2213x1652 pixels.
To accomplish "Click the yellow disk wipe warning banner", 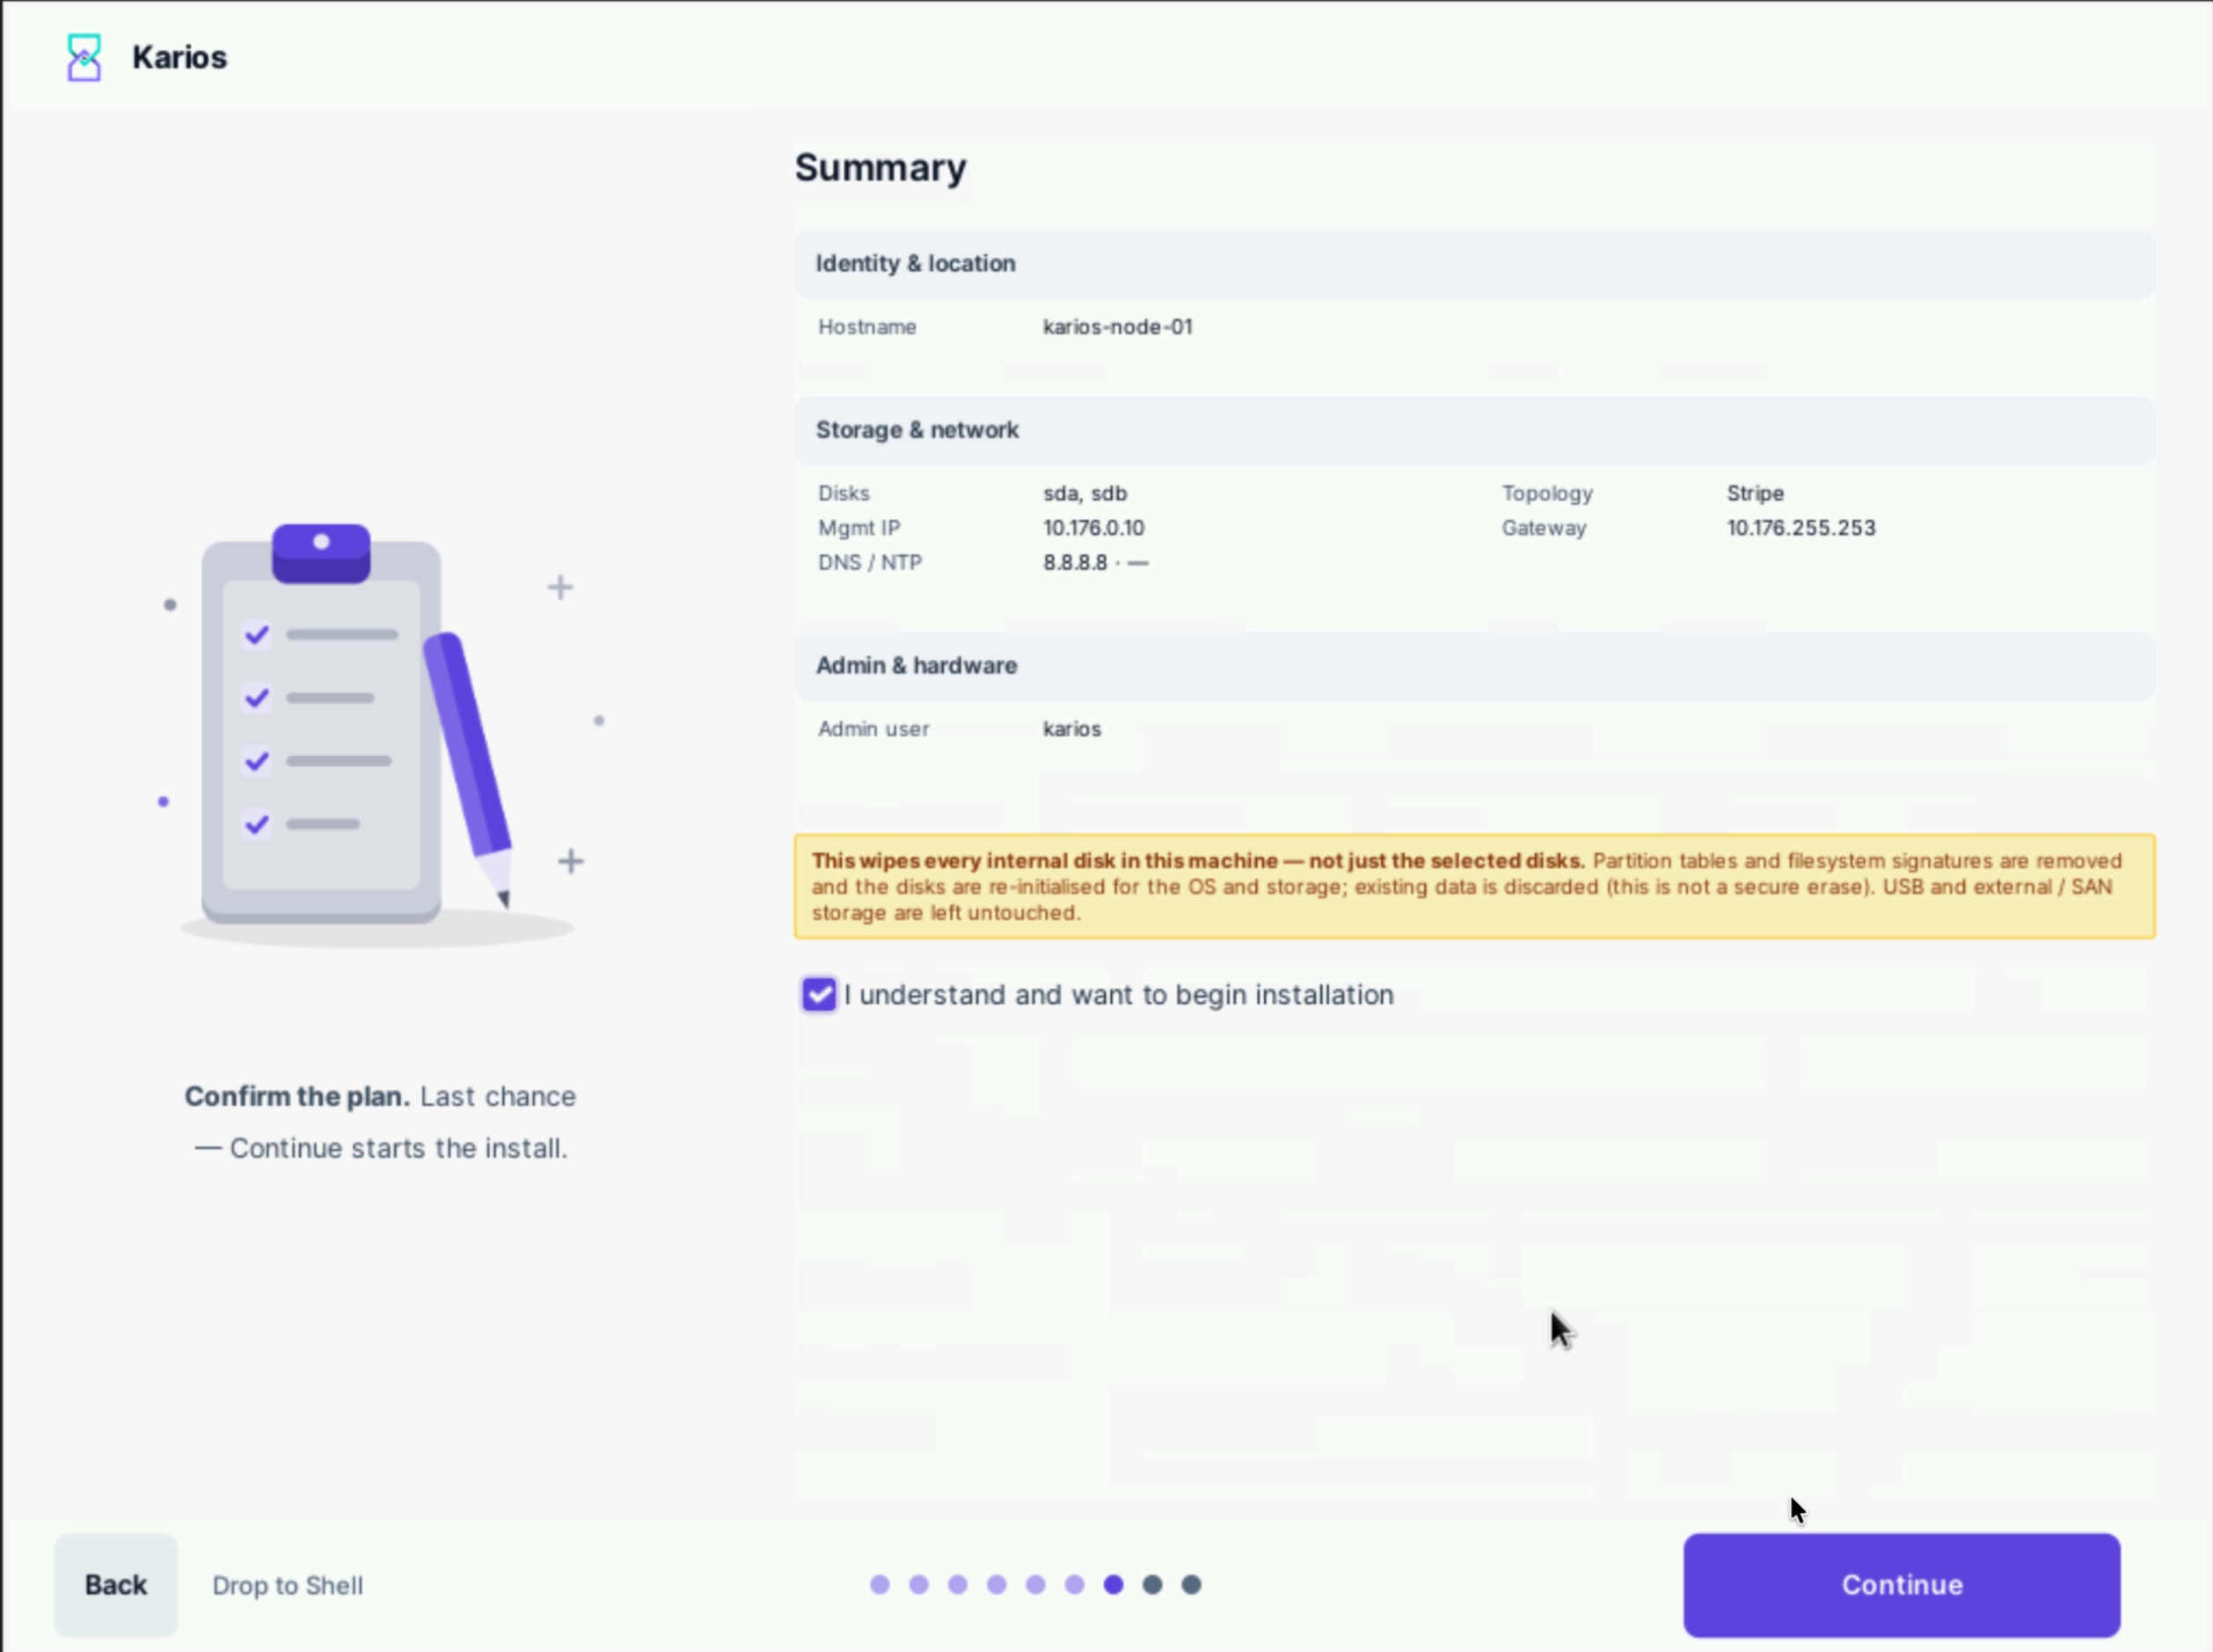I will click(1474, 886).
